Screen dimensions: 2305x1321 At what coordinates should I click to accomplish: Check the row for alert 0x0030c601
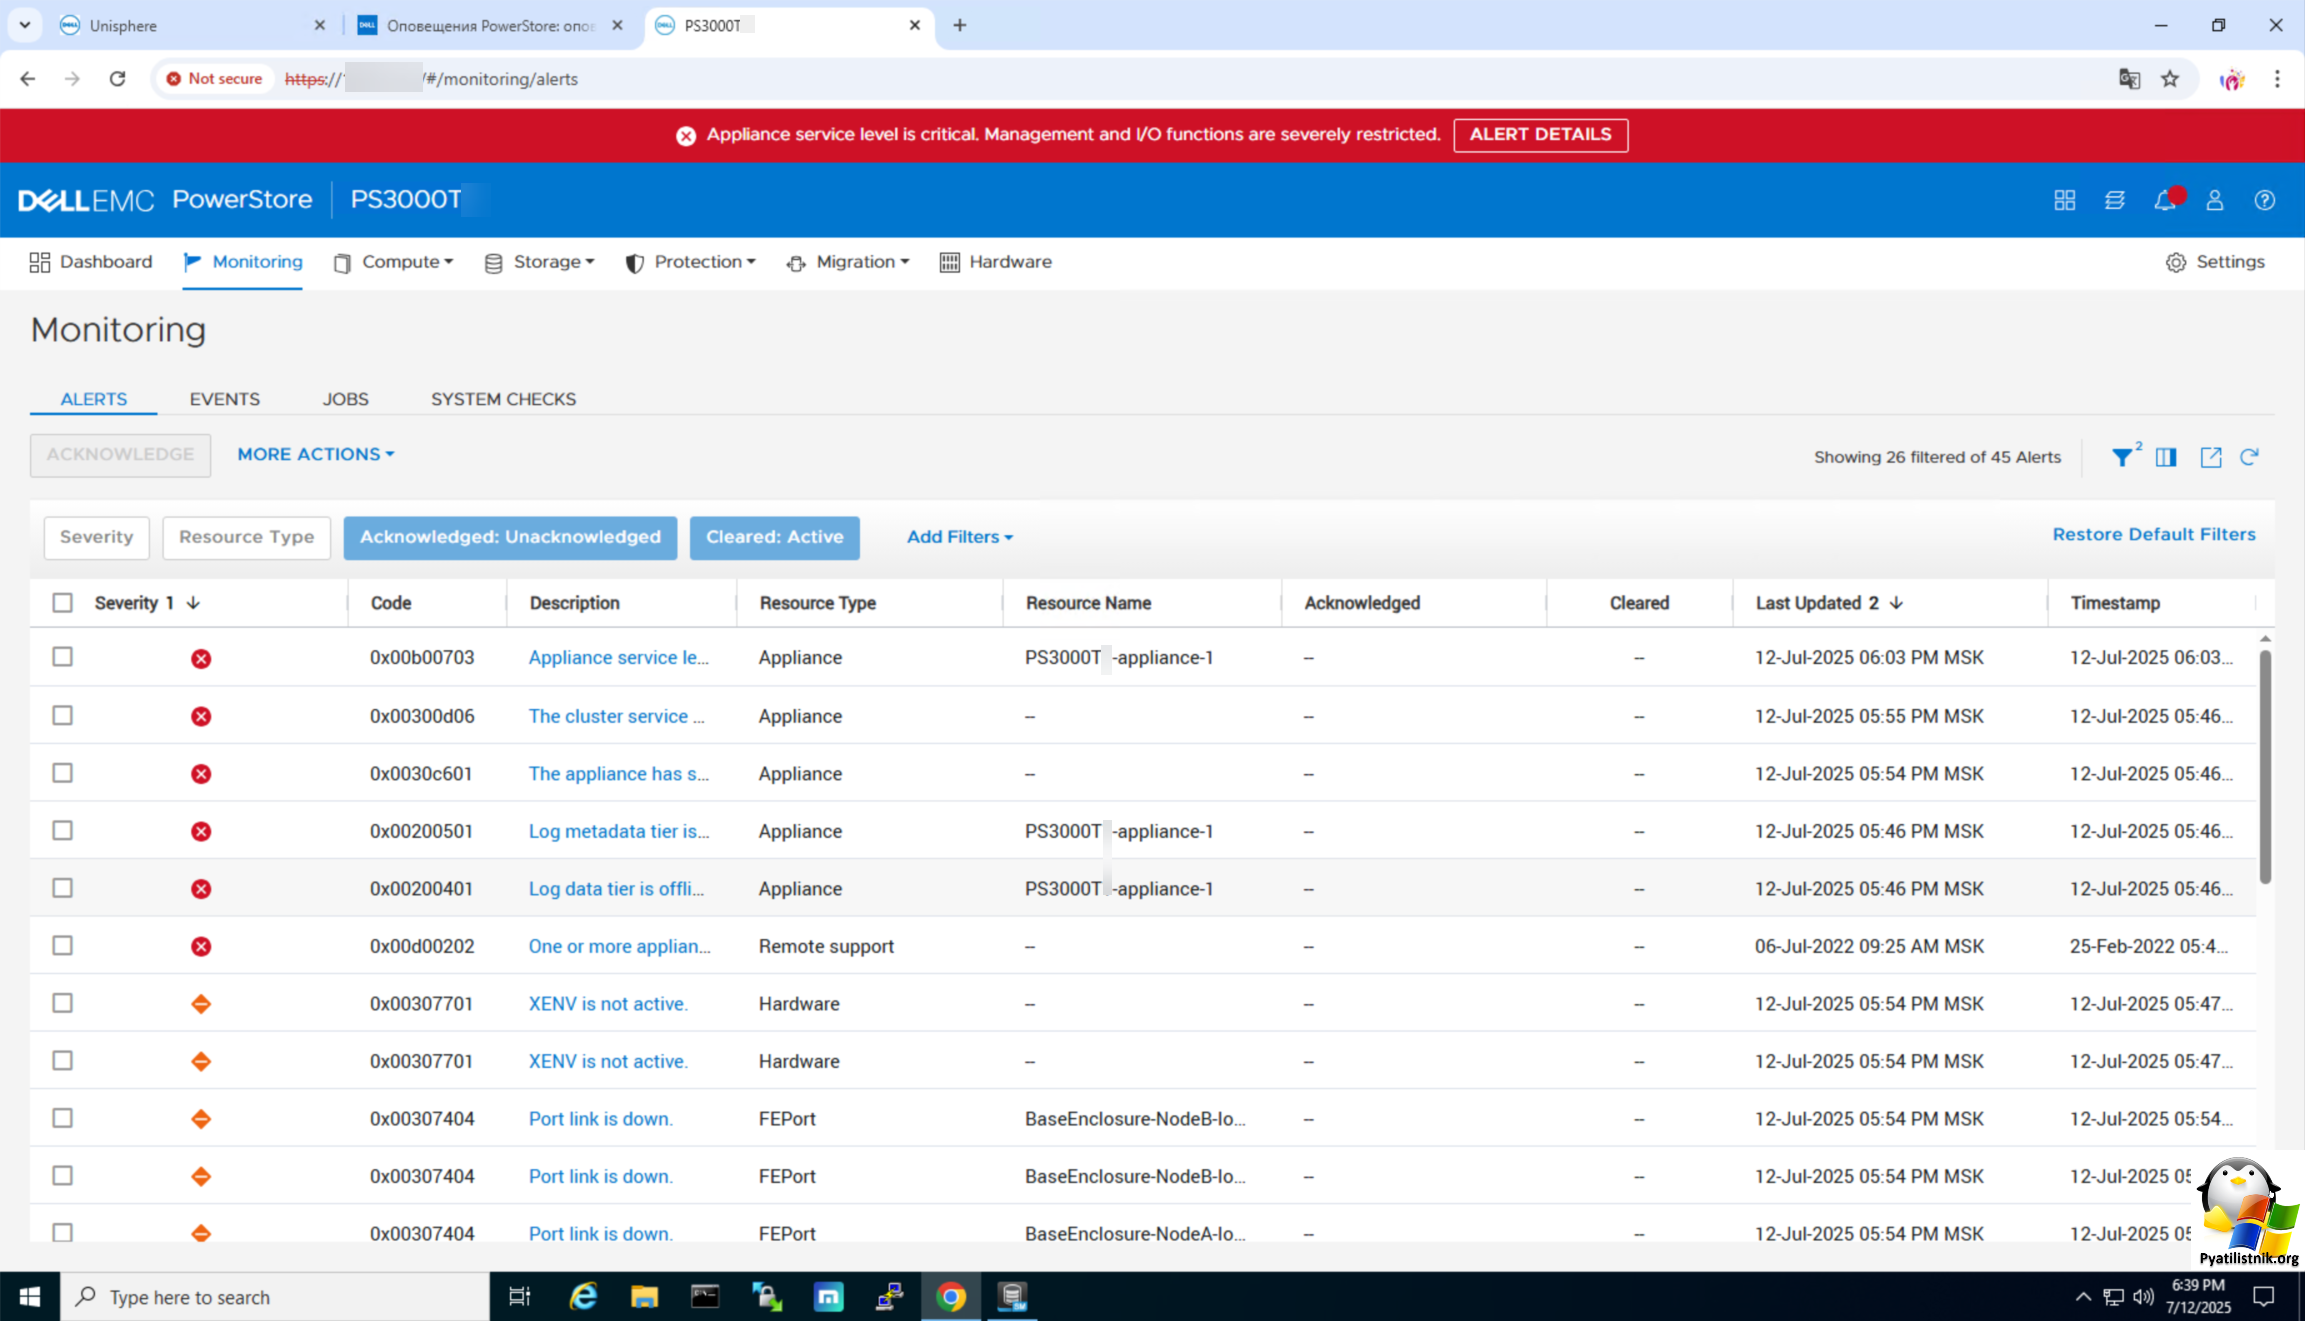click(x=63, y=773)
